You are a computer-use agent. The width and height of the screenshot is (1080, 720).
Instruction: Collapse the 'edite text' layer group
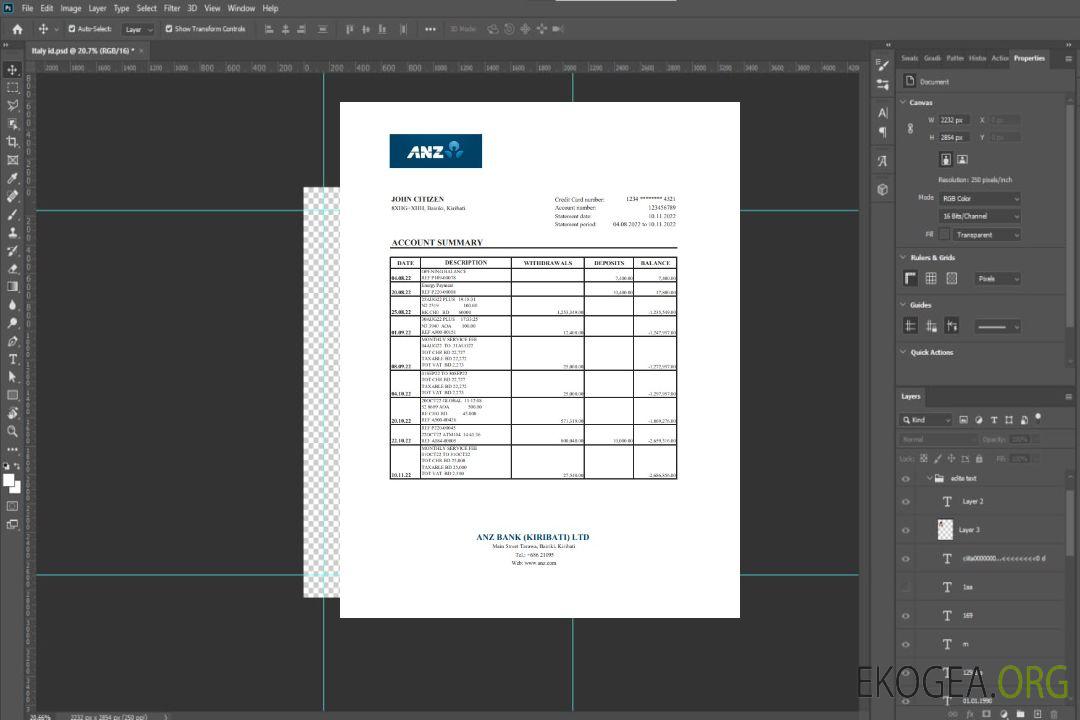click(x=929, y=478)
